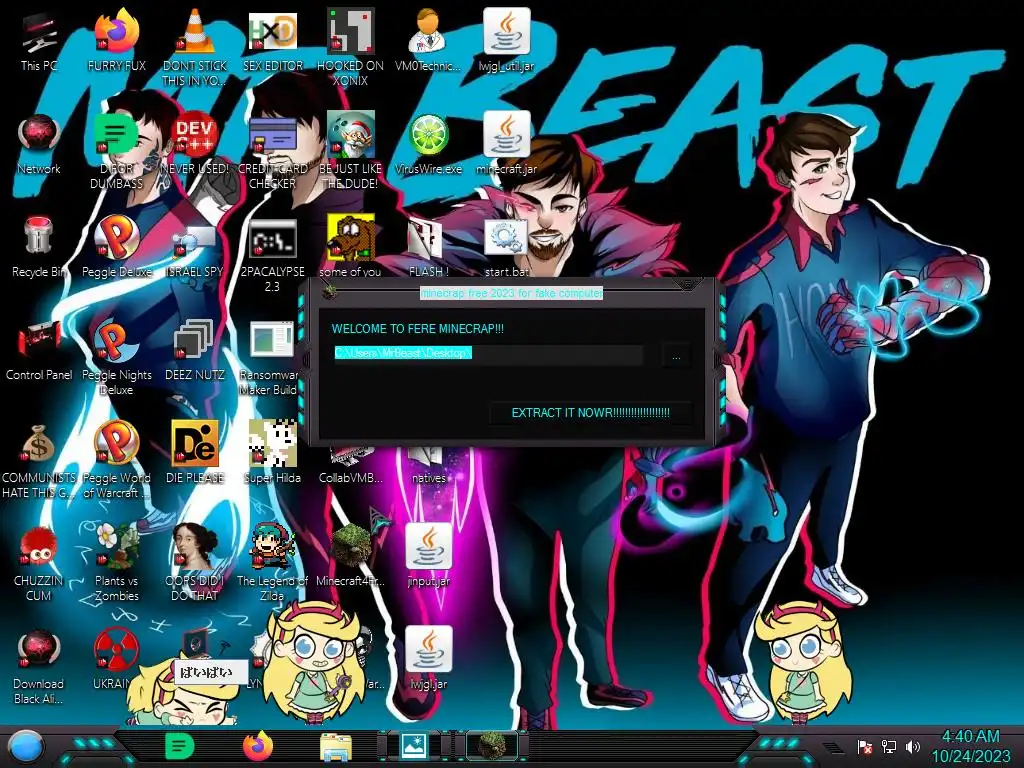This screenshot has width=1024, height=768.
Task: Open the network tray icon
Action: (x=889, y=747)
